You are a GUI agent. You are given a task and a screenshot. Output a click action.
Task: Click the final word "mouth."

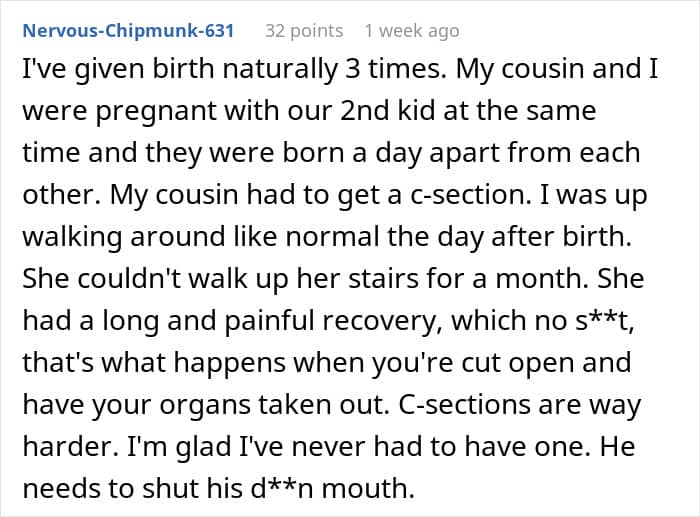(x=368, y=488)
